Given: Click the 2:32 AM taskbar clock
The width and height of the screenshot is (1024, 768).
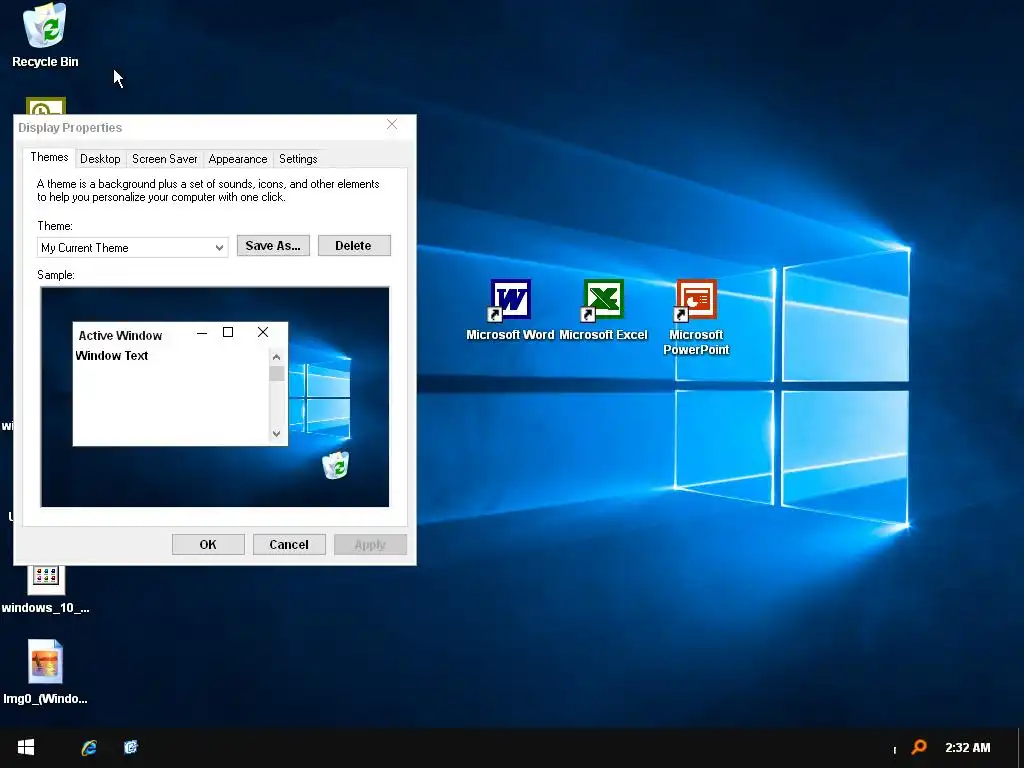Looking at the screenshot, I should click(967, 748).
